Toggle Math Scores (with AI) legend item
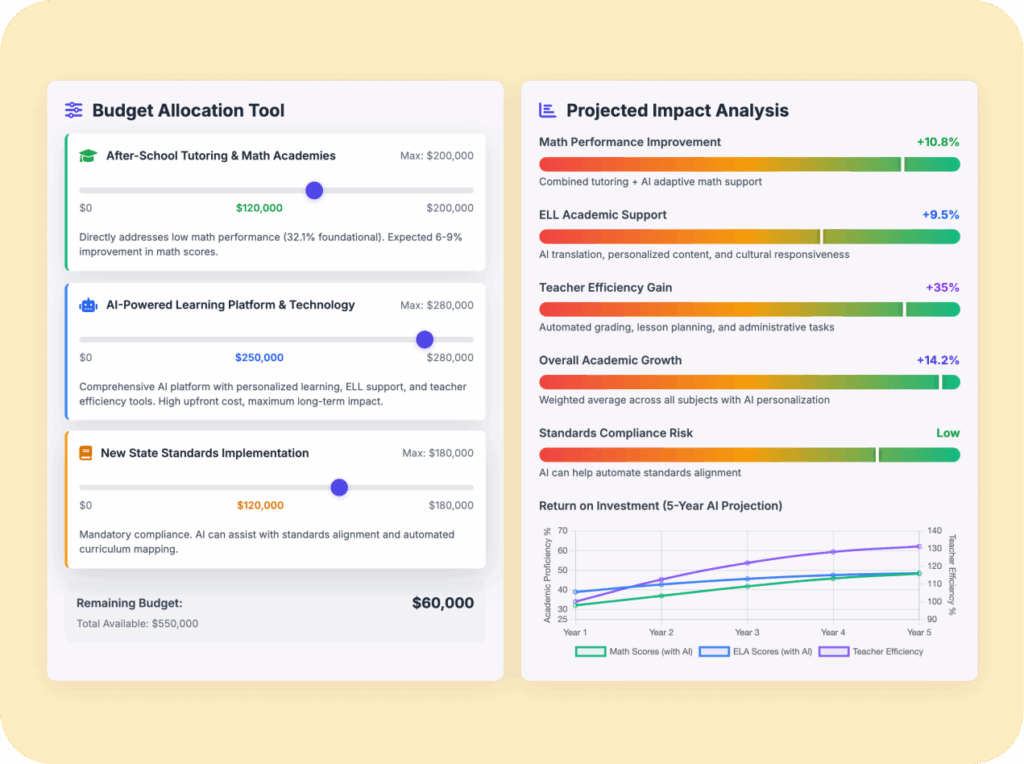The width and height of the screenshot is (1024, 764). click(637, 651)
